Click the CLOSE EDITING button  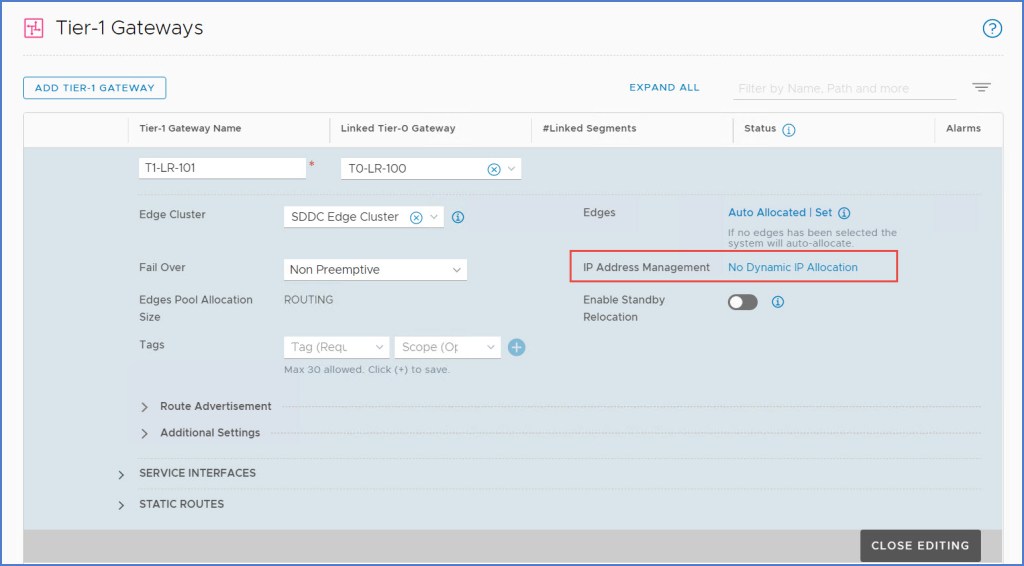[x=919, y=546]
